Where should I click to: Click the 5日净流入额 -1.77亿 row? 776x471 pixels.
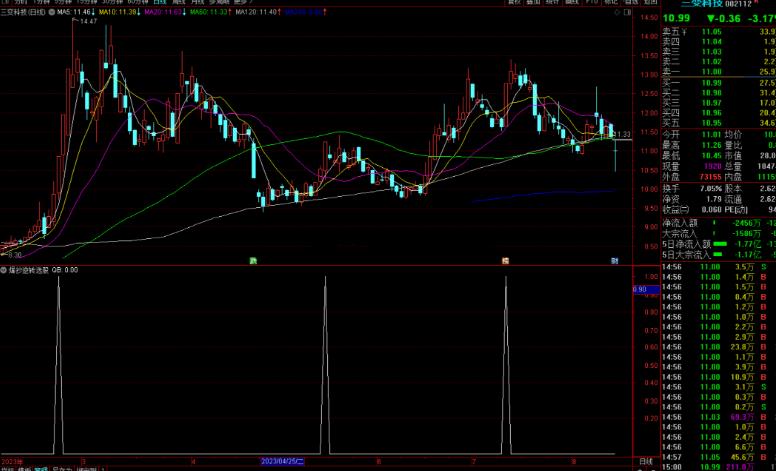click(719, 244)
